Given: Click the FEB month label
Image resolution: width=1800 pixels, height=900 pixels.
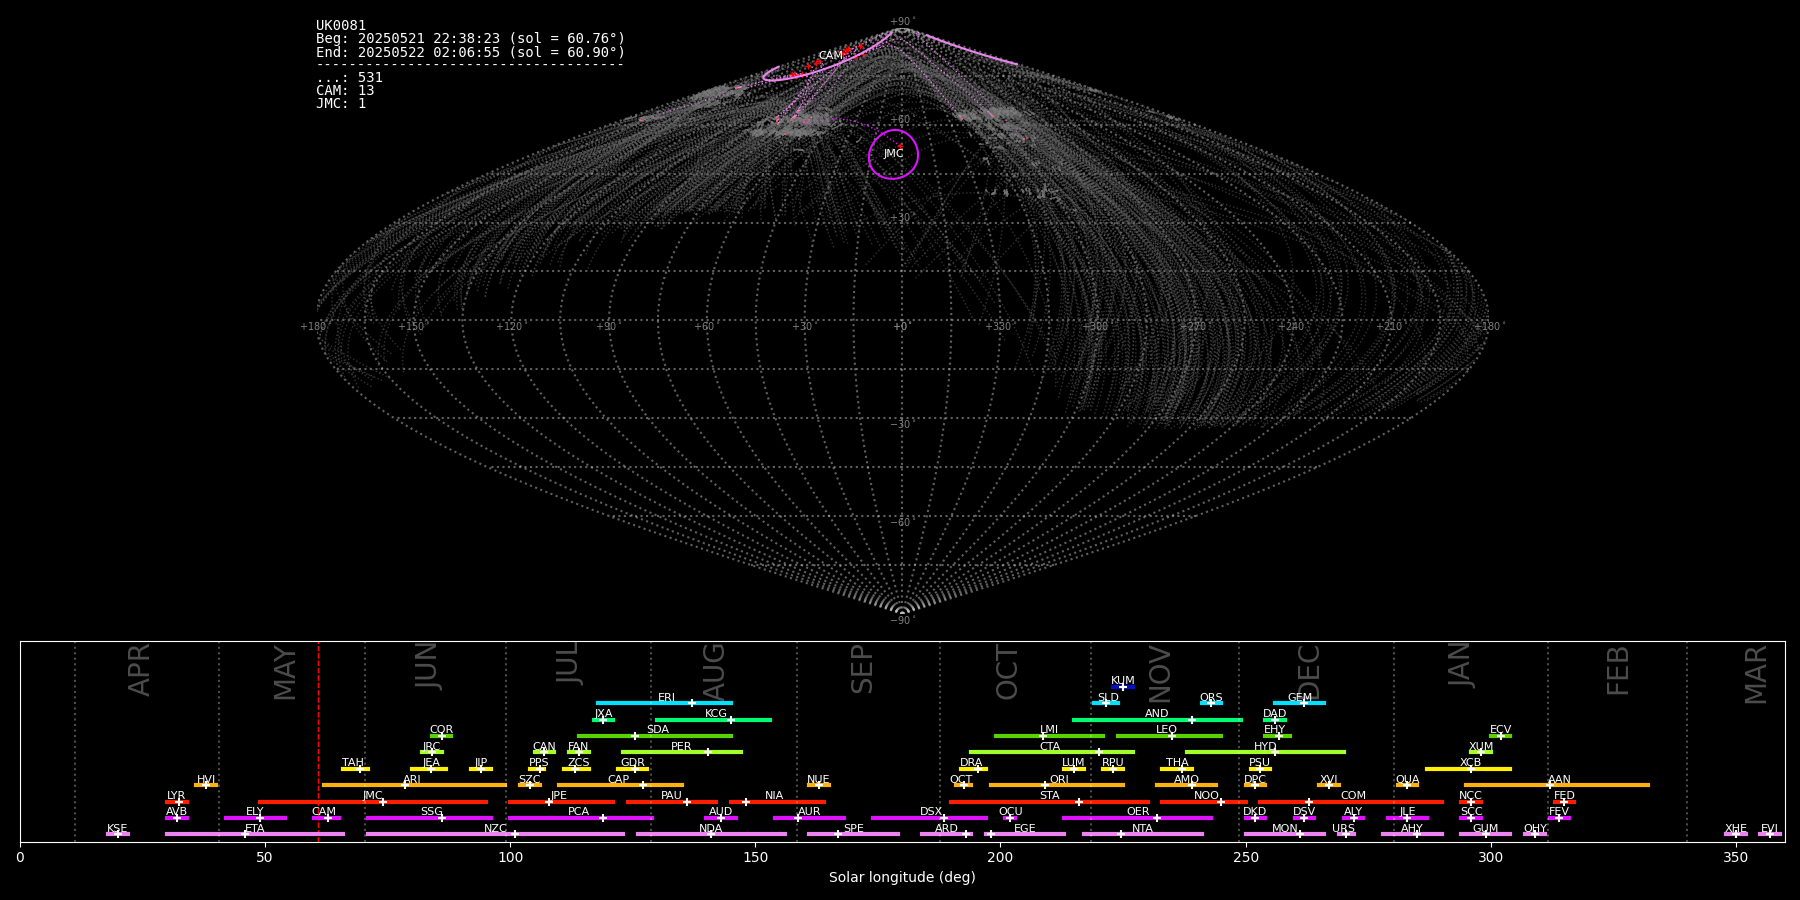Looking at the screenshot, I should point(1618,670).
